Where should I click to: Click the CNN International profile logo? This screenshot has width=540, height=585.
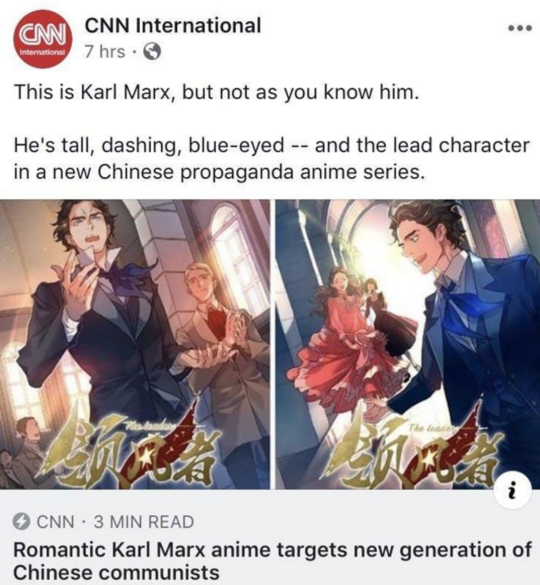[43, 40]
